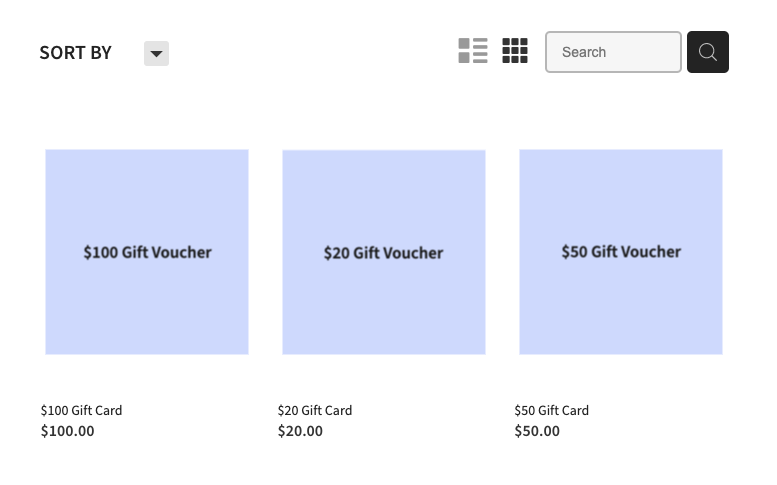777x485 pixels.
Task: Click the top-left square of list view icon
Action: point(464,44)
